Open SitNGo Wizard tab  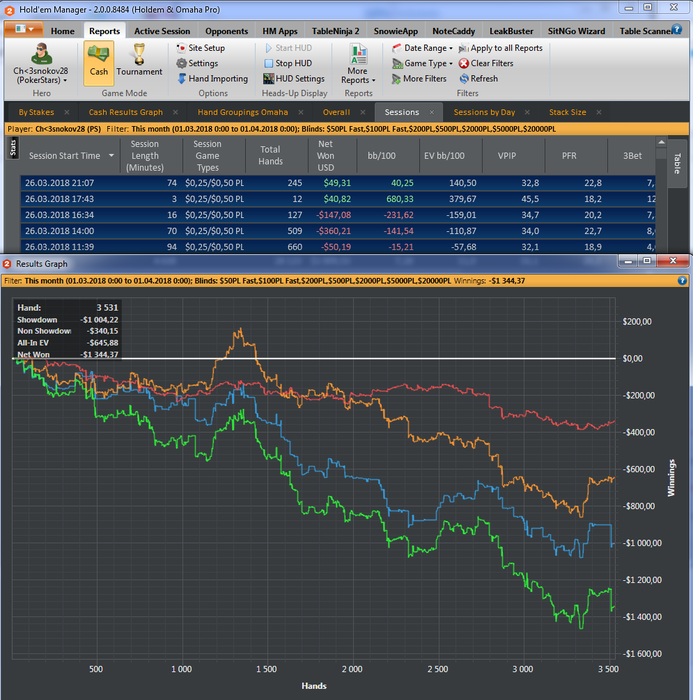click(576, 31)
